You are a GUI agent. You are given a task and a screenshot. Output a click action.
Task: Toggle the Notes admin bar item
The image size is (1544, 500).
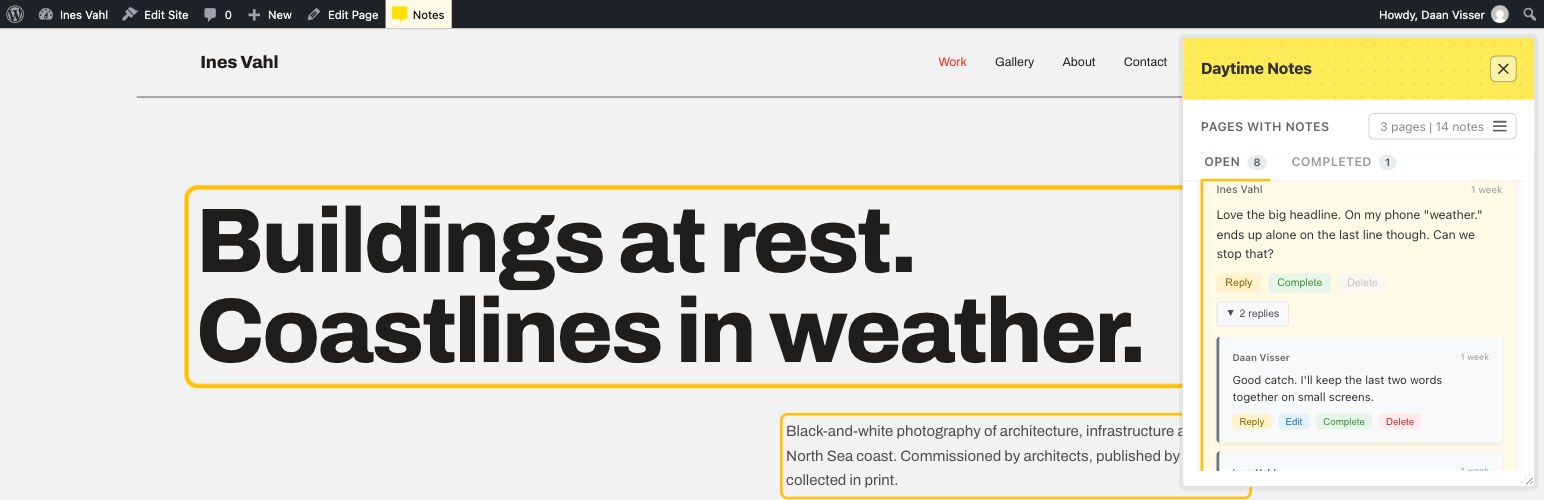coord(418,14)
